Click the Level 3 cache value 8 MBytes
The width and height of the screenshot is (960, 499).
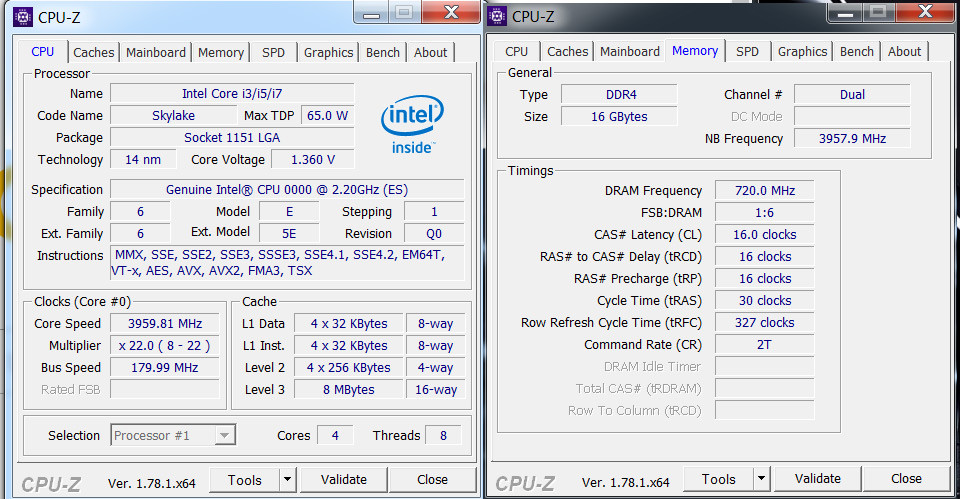(349, 389)
